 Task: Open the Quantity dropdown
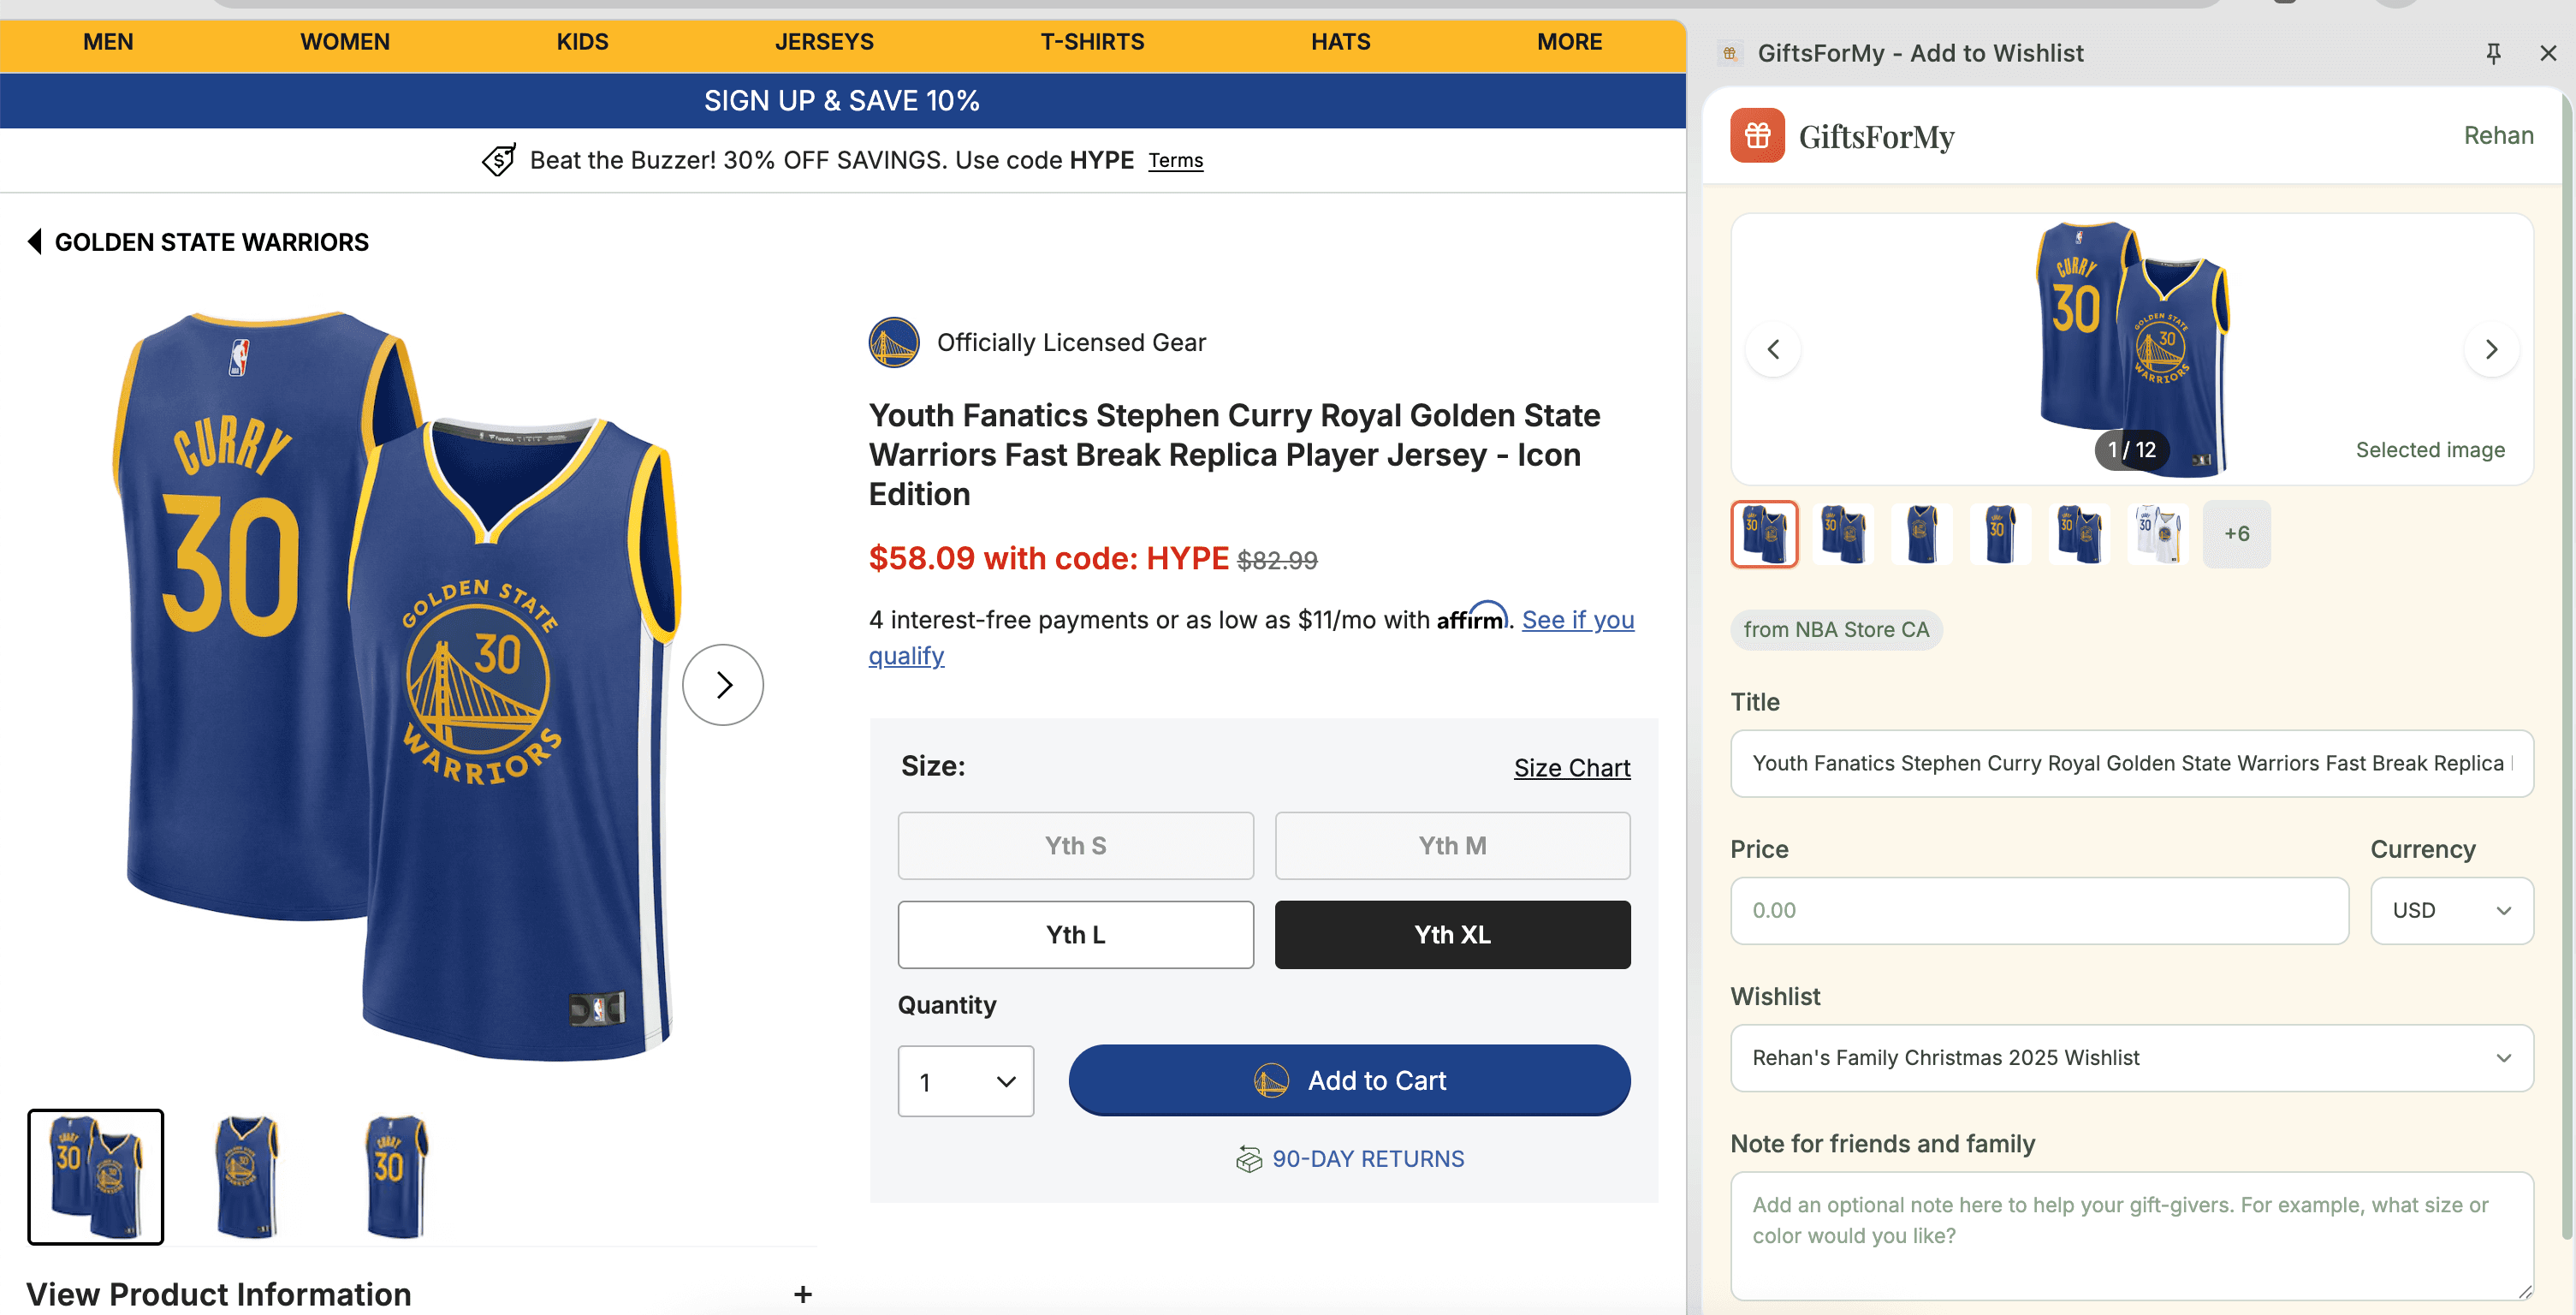[965, 1081]
